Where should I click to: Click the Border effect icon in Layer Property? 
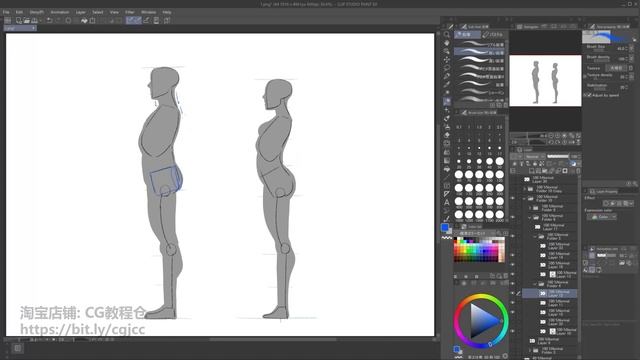click(606, 203)
